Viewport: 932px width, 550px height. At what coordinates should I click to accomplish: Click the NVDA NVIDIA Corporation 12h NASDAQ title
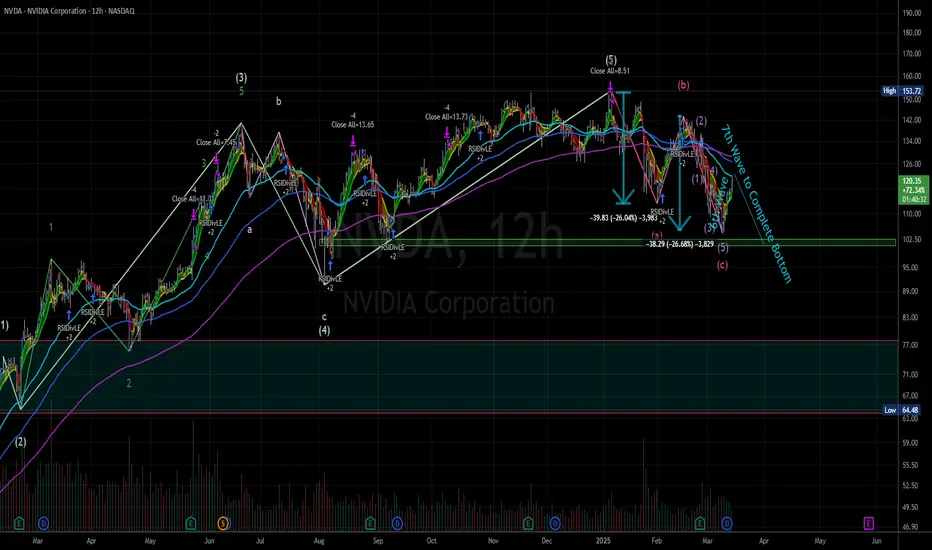tap(69, 11)
